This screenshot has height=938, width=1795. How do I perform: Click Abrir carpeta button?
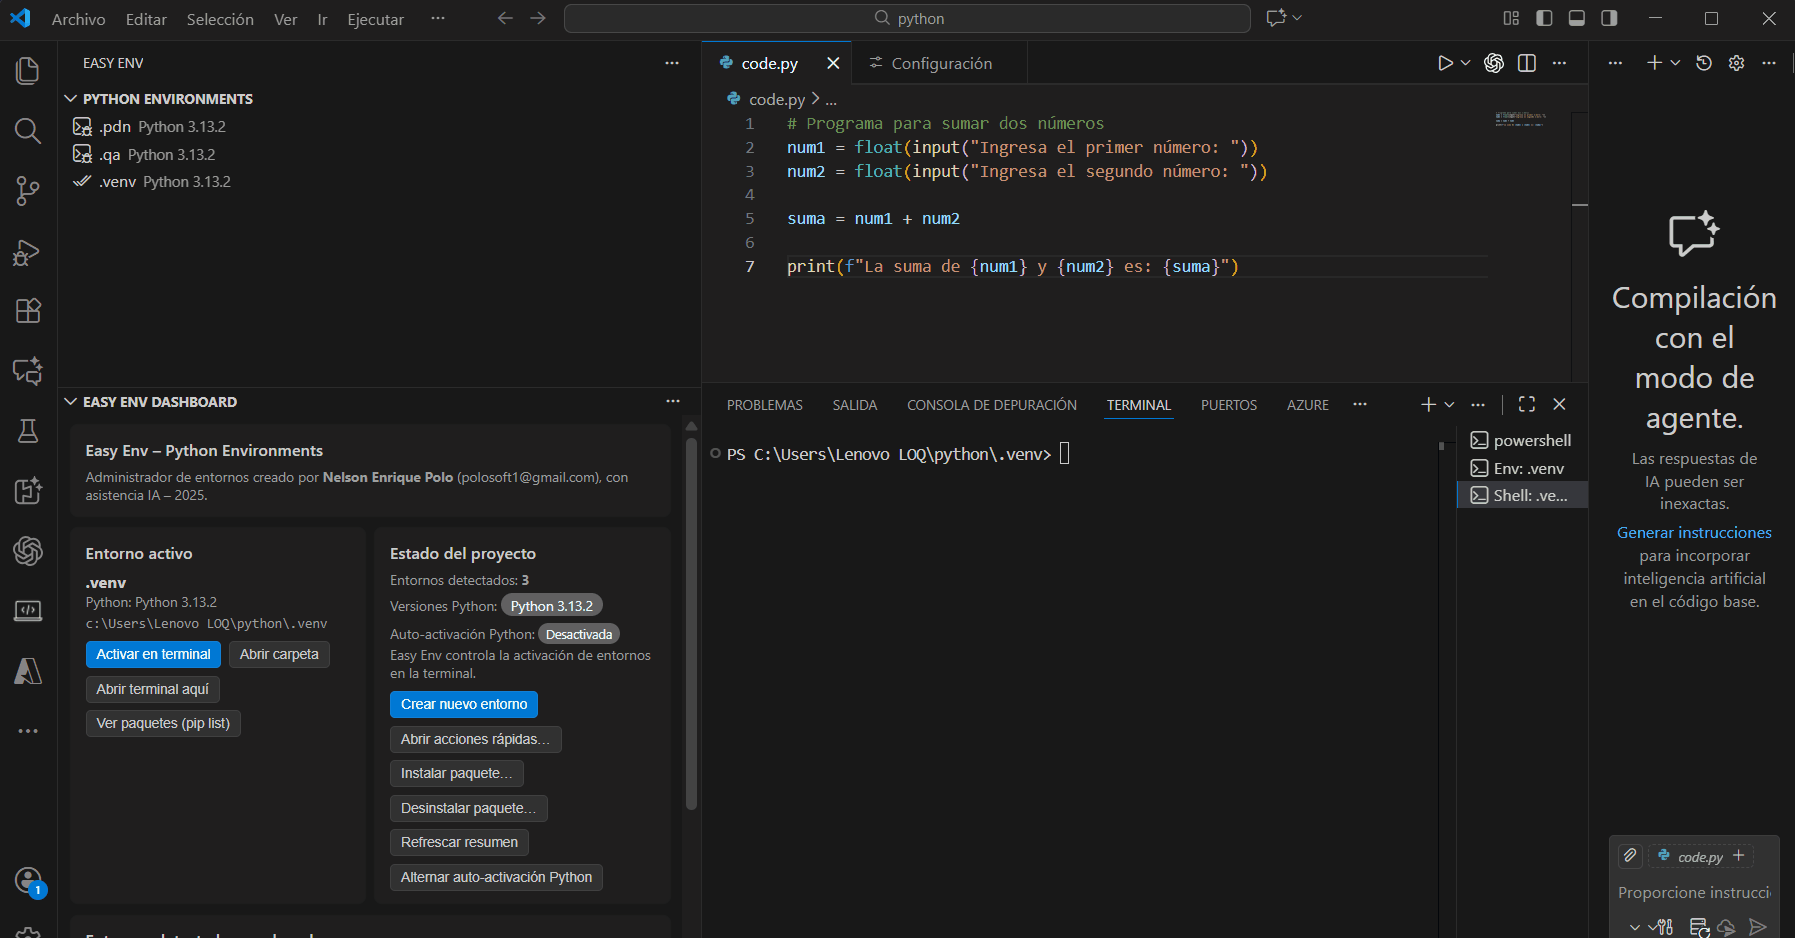(x=279, y=654)
